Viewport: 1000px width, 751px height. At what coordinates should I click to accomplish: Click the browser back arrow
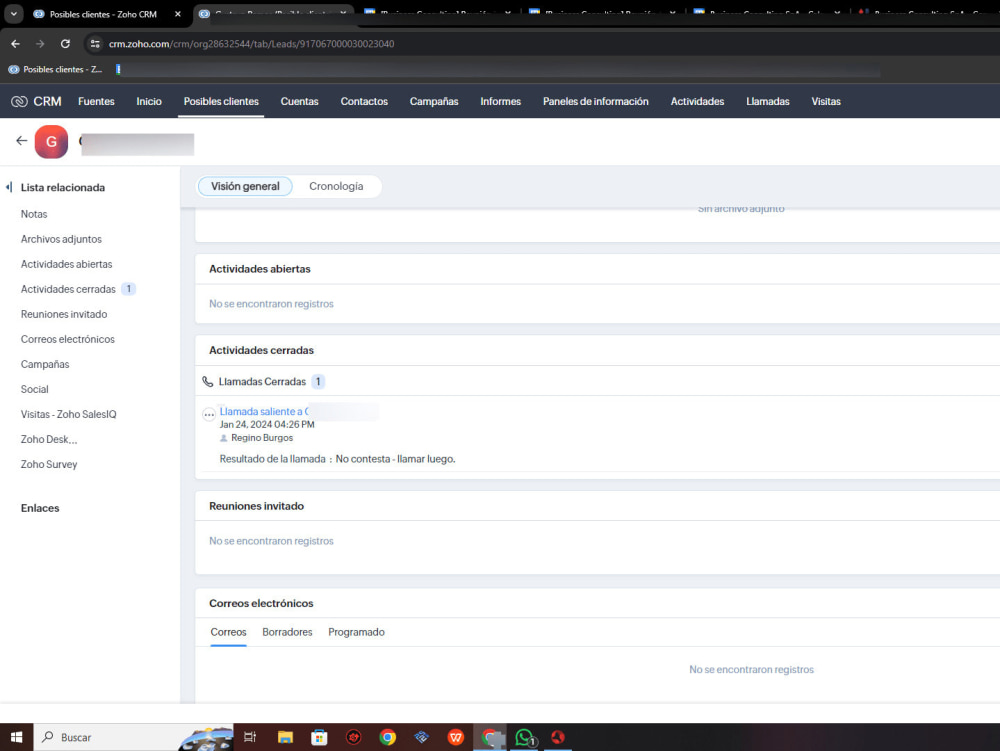15,44
